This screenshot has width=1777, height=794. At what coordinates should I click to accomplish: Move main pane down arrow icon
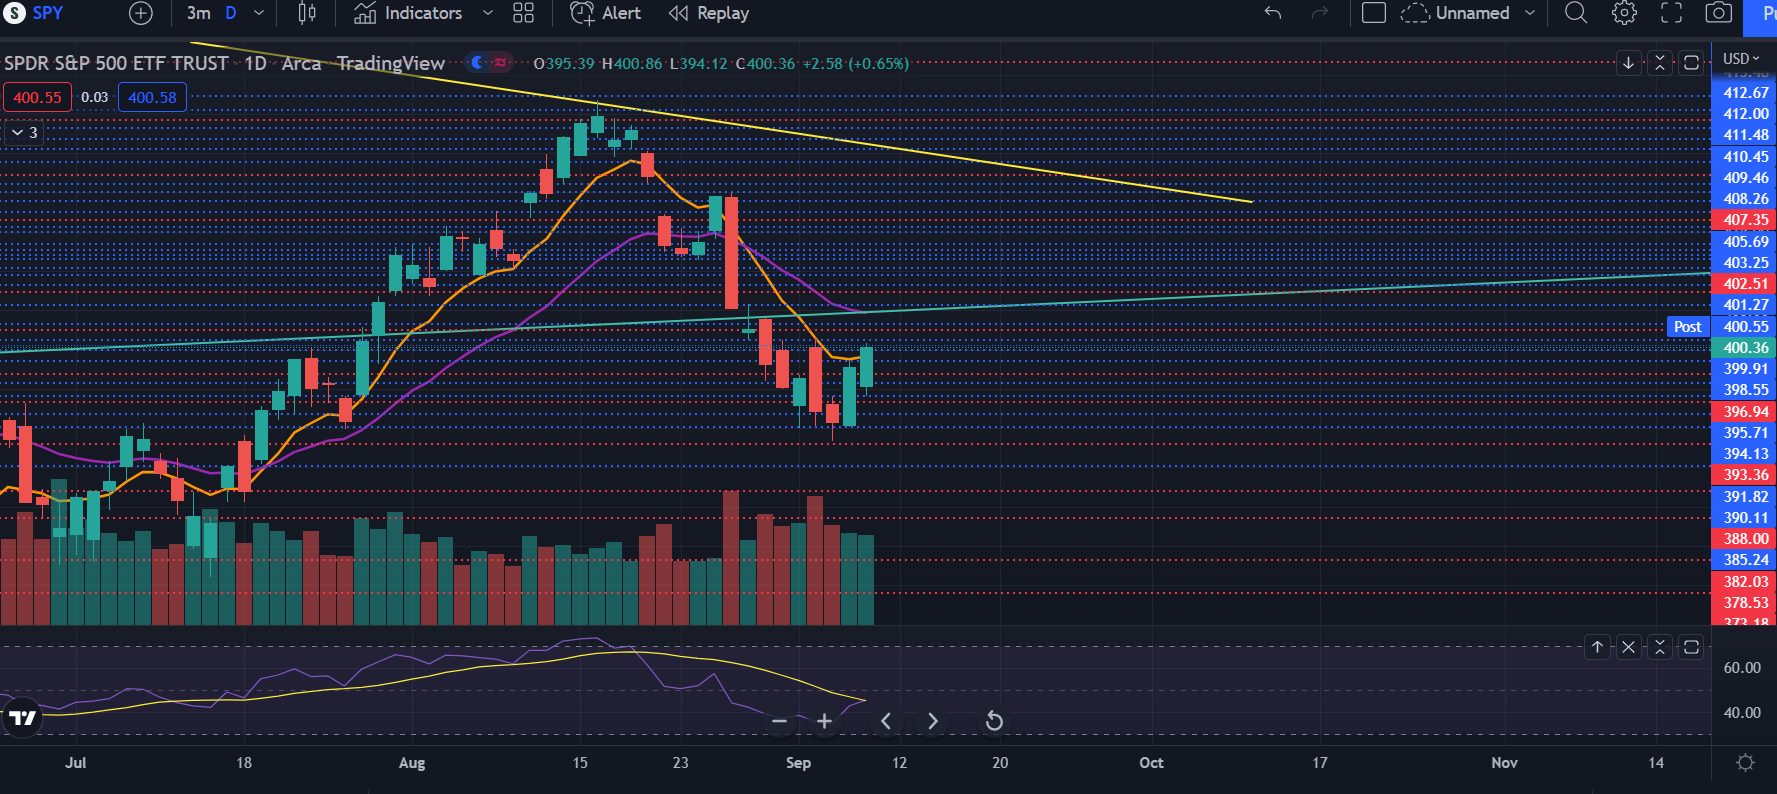pos(1628,63)
